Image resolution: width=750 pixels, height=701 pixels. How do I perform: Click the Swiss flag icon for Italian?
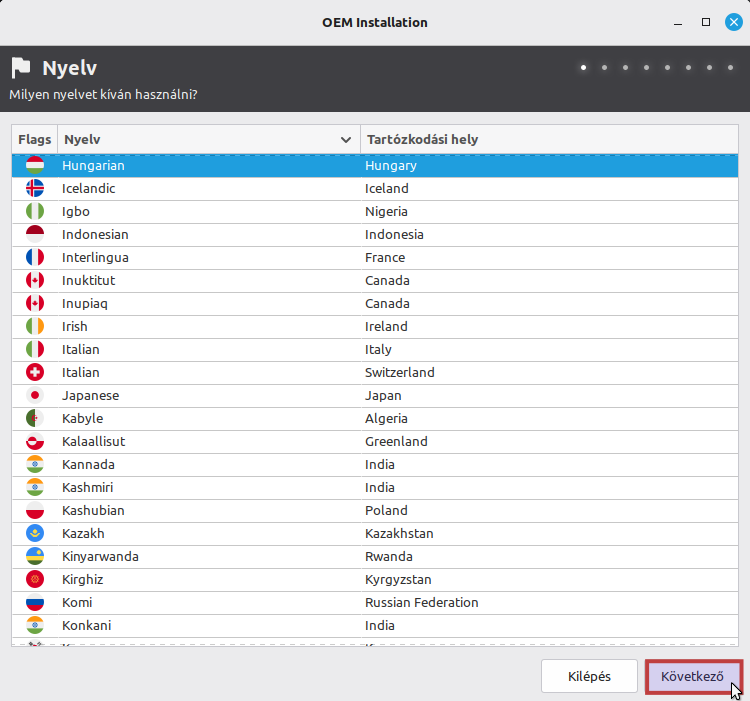click(x=34, y=372)
